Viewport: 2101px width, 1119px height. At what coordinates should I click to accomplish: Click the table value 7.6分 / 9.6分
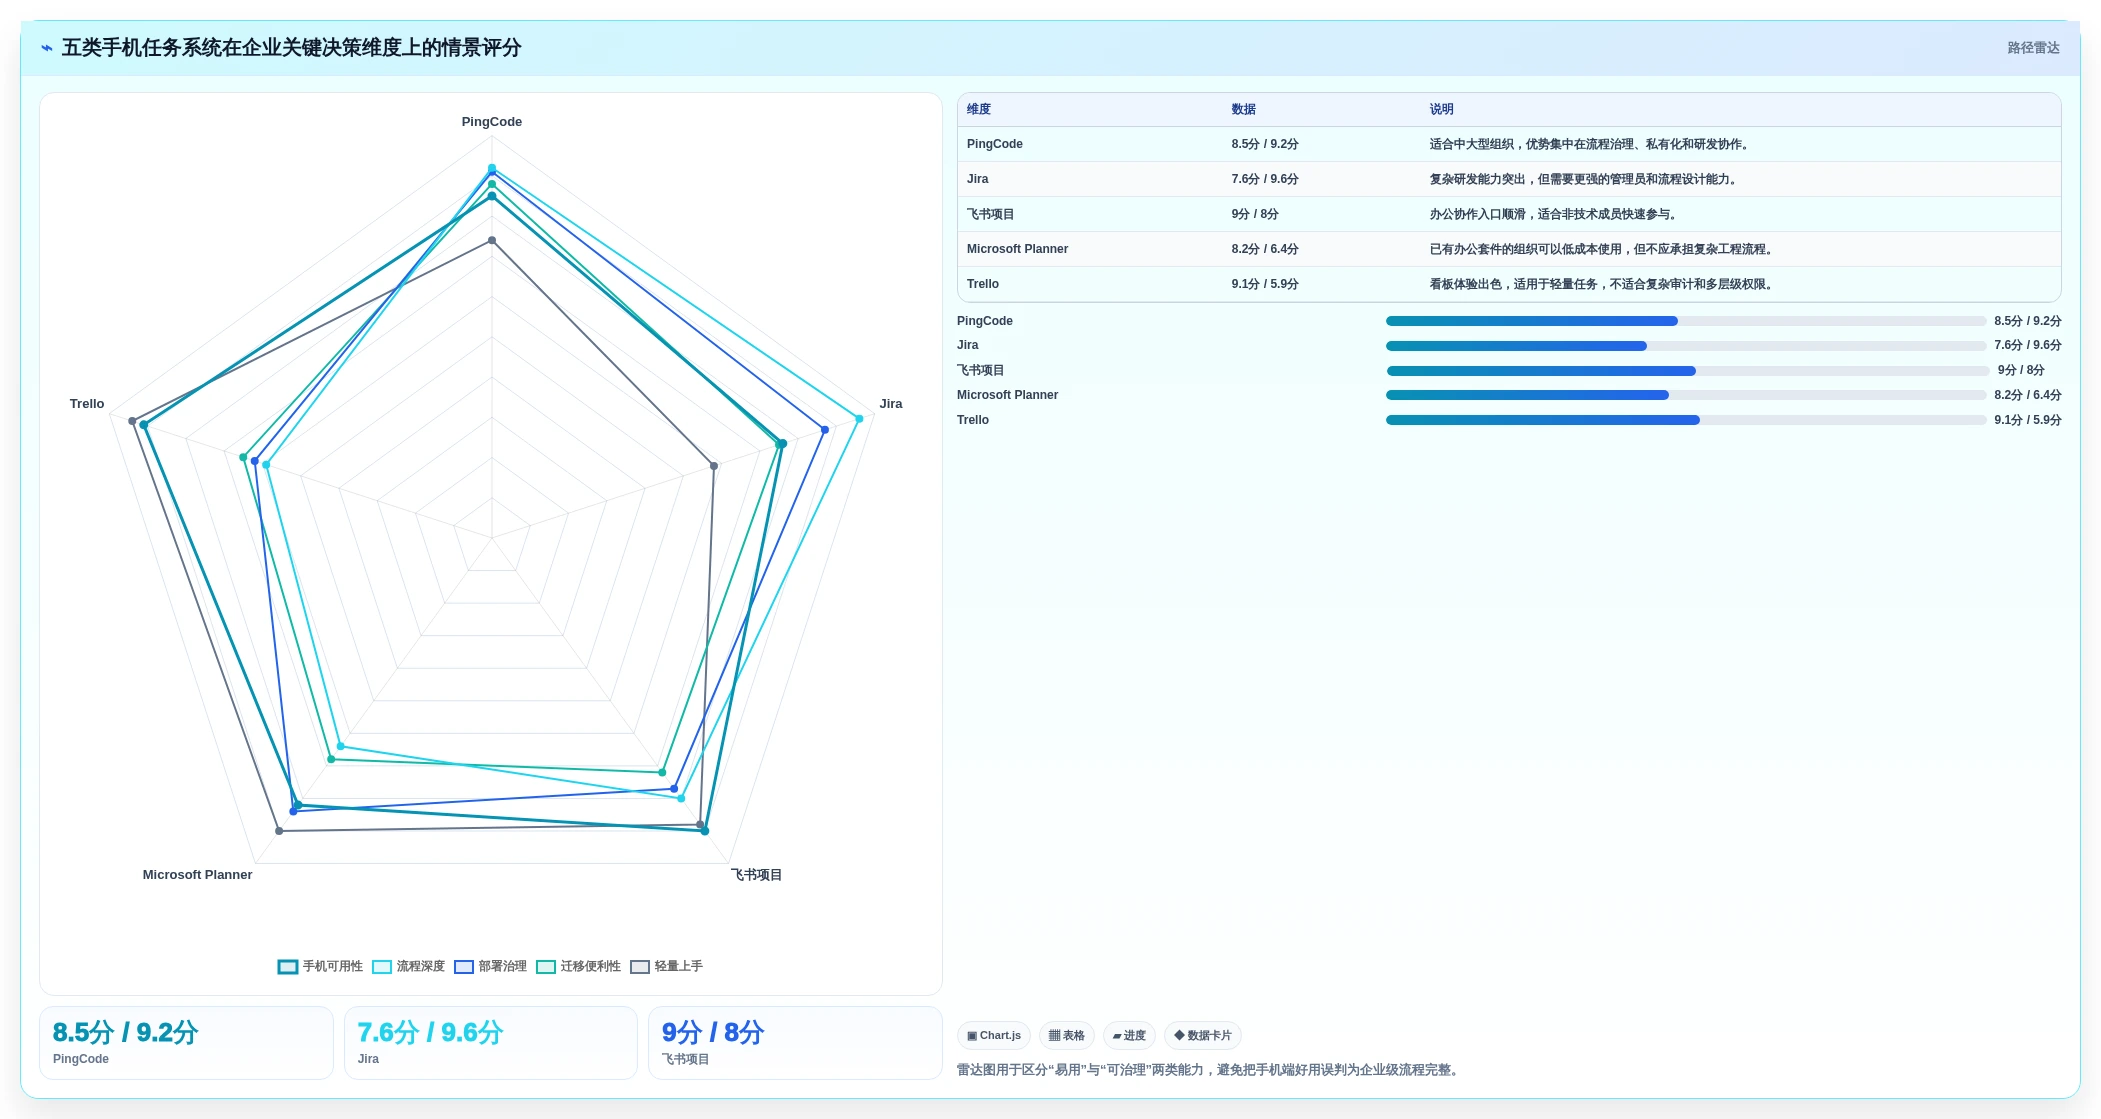pyautogui.click(x=1265, y=179)
